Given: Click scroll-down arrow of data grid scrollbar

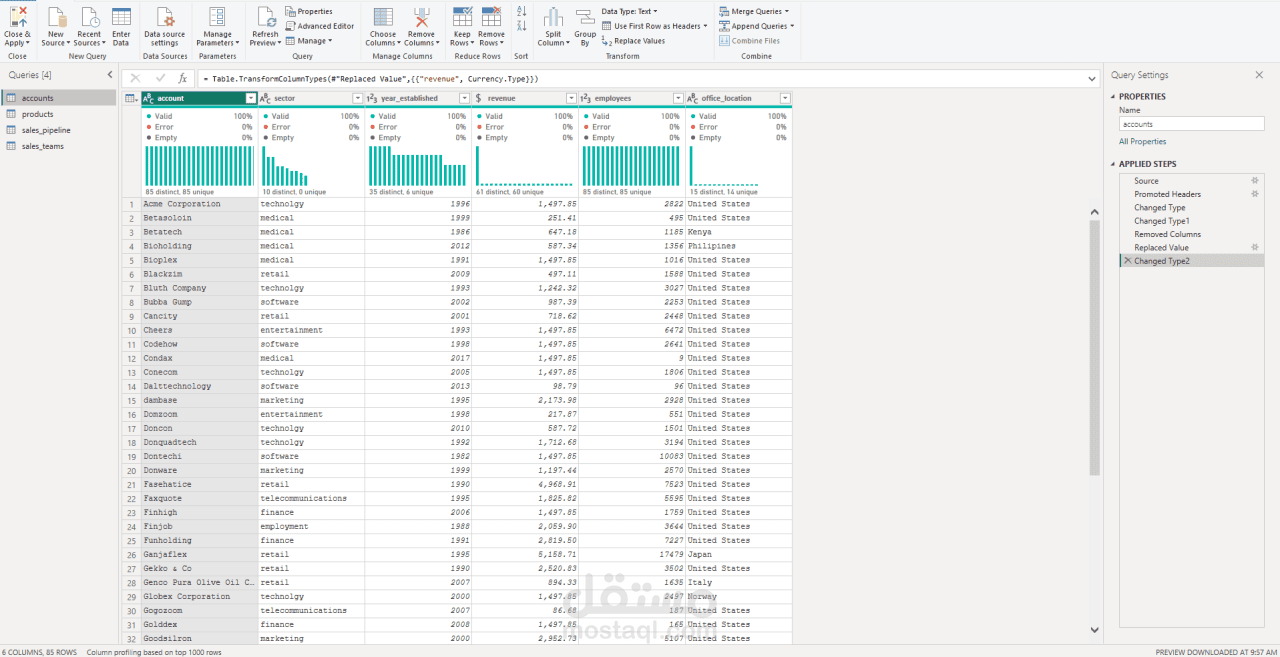Looking at the screenshot, I should tap(1094, 630).
